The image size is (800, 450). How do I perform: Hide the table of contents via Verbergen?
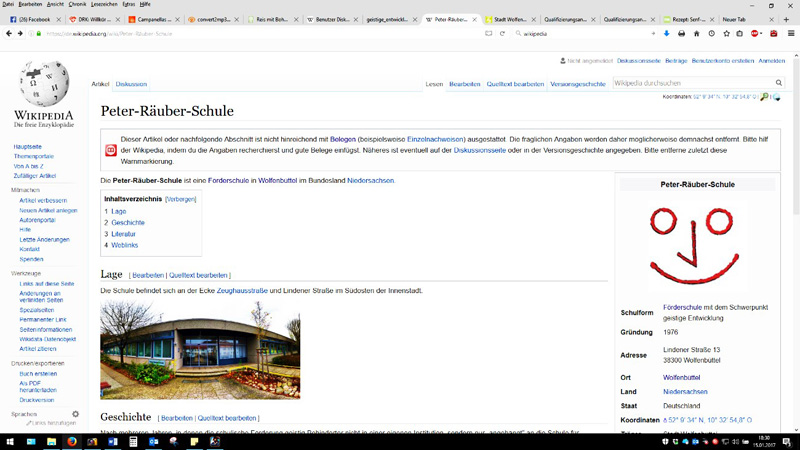coord(181,199)
